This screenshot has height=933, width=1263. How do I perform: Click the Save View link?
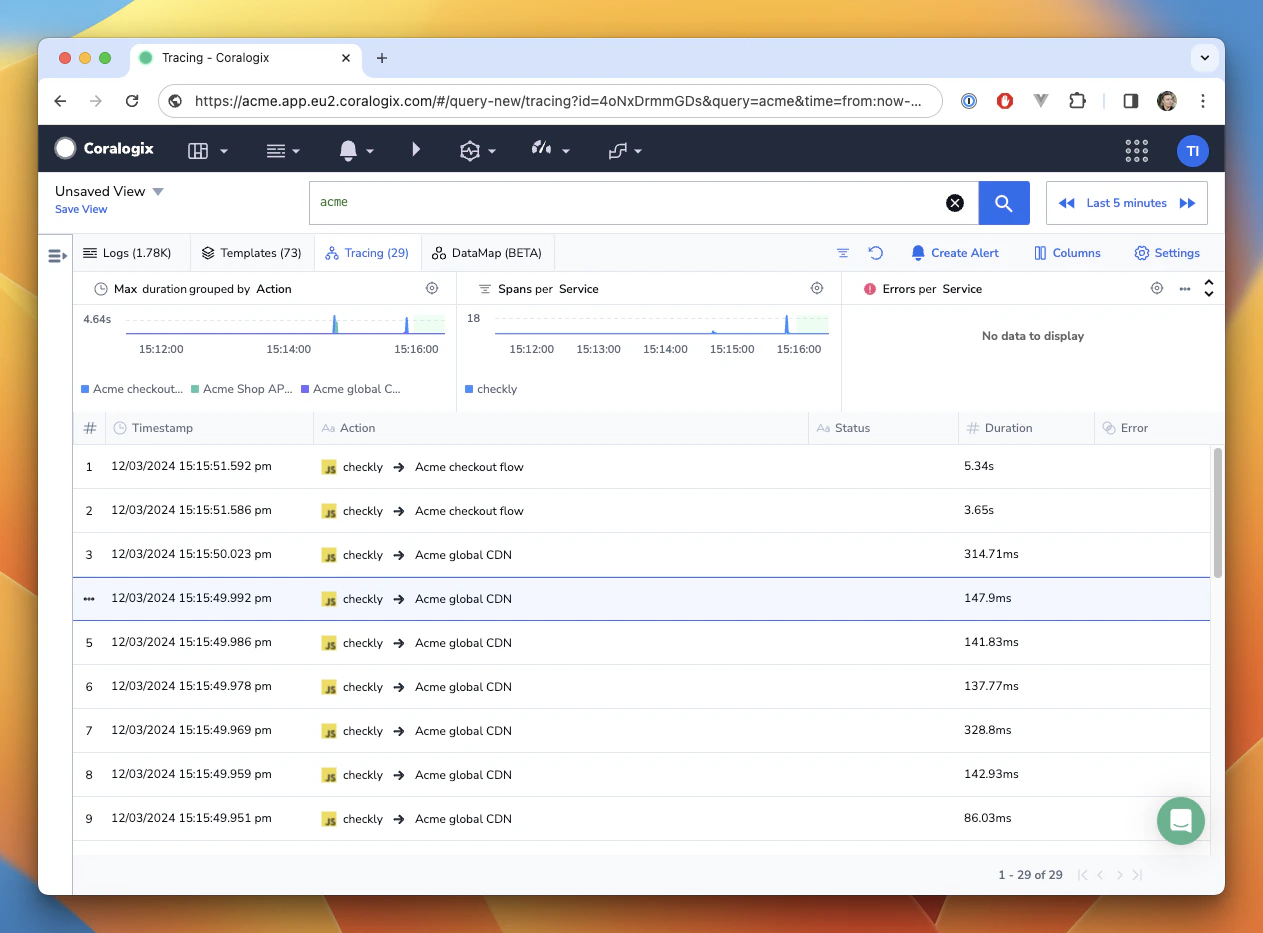[81, 209]
